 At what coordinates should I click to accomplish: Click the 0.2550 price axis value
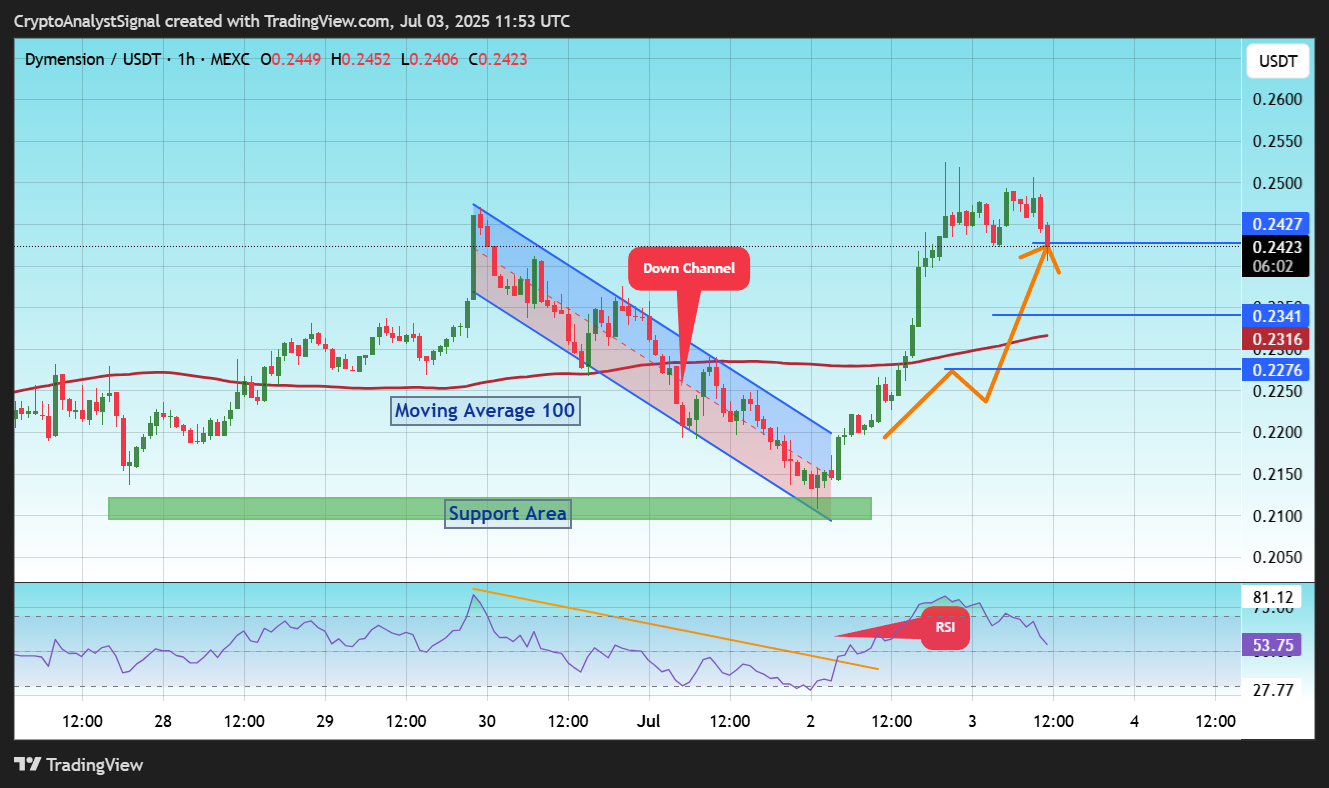click(x=1277, y=141)
